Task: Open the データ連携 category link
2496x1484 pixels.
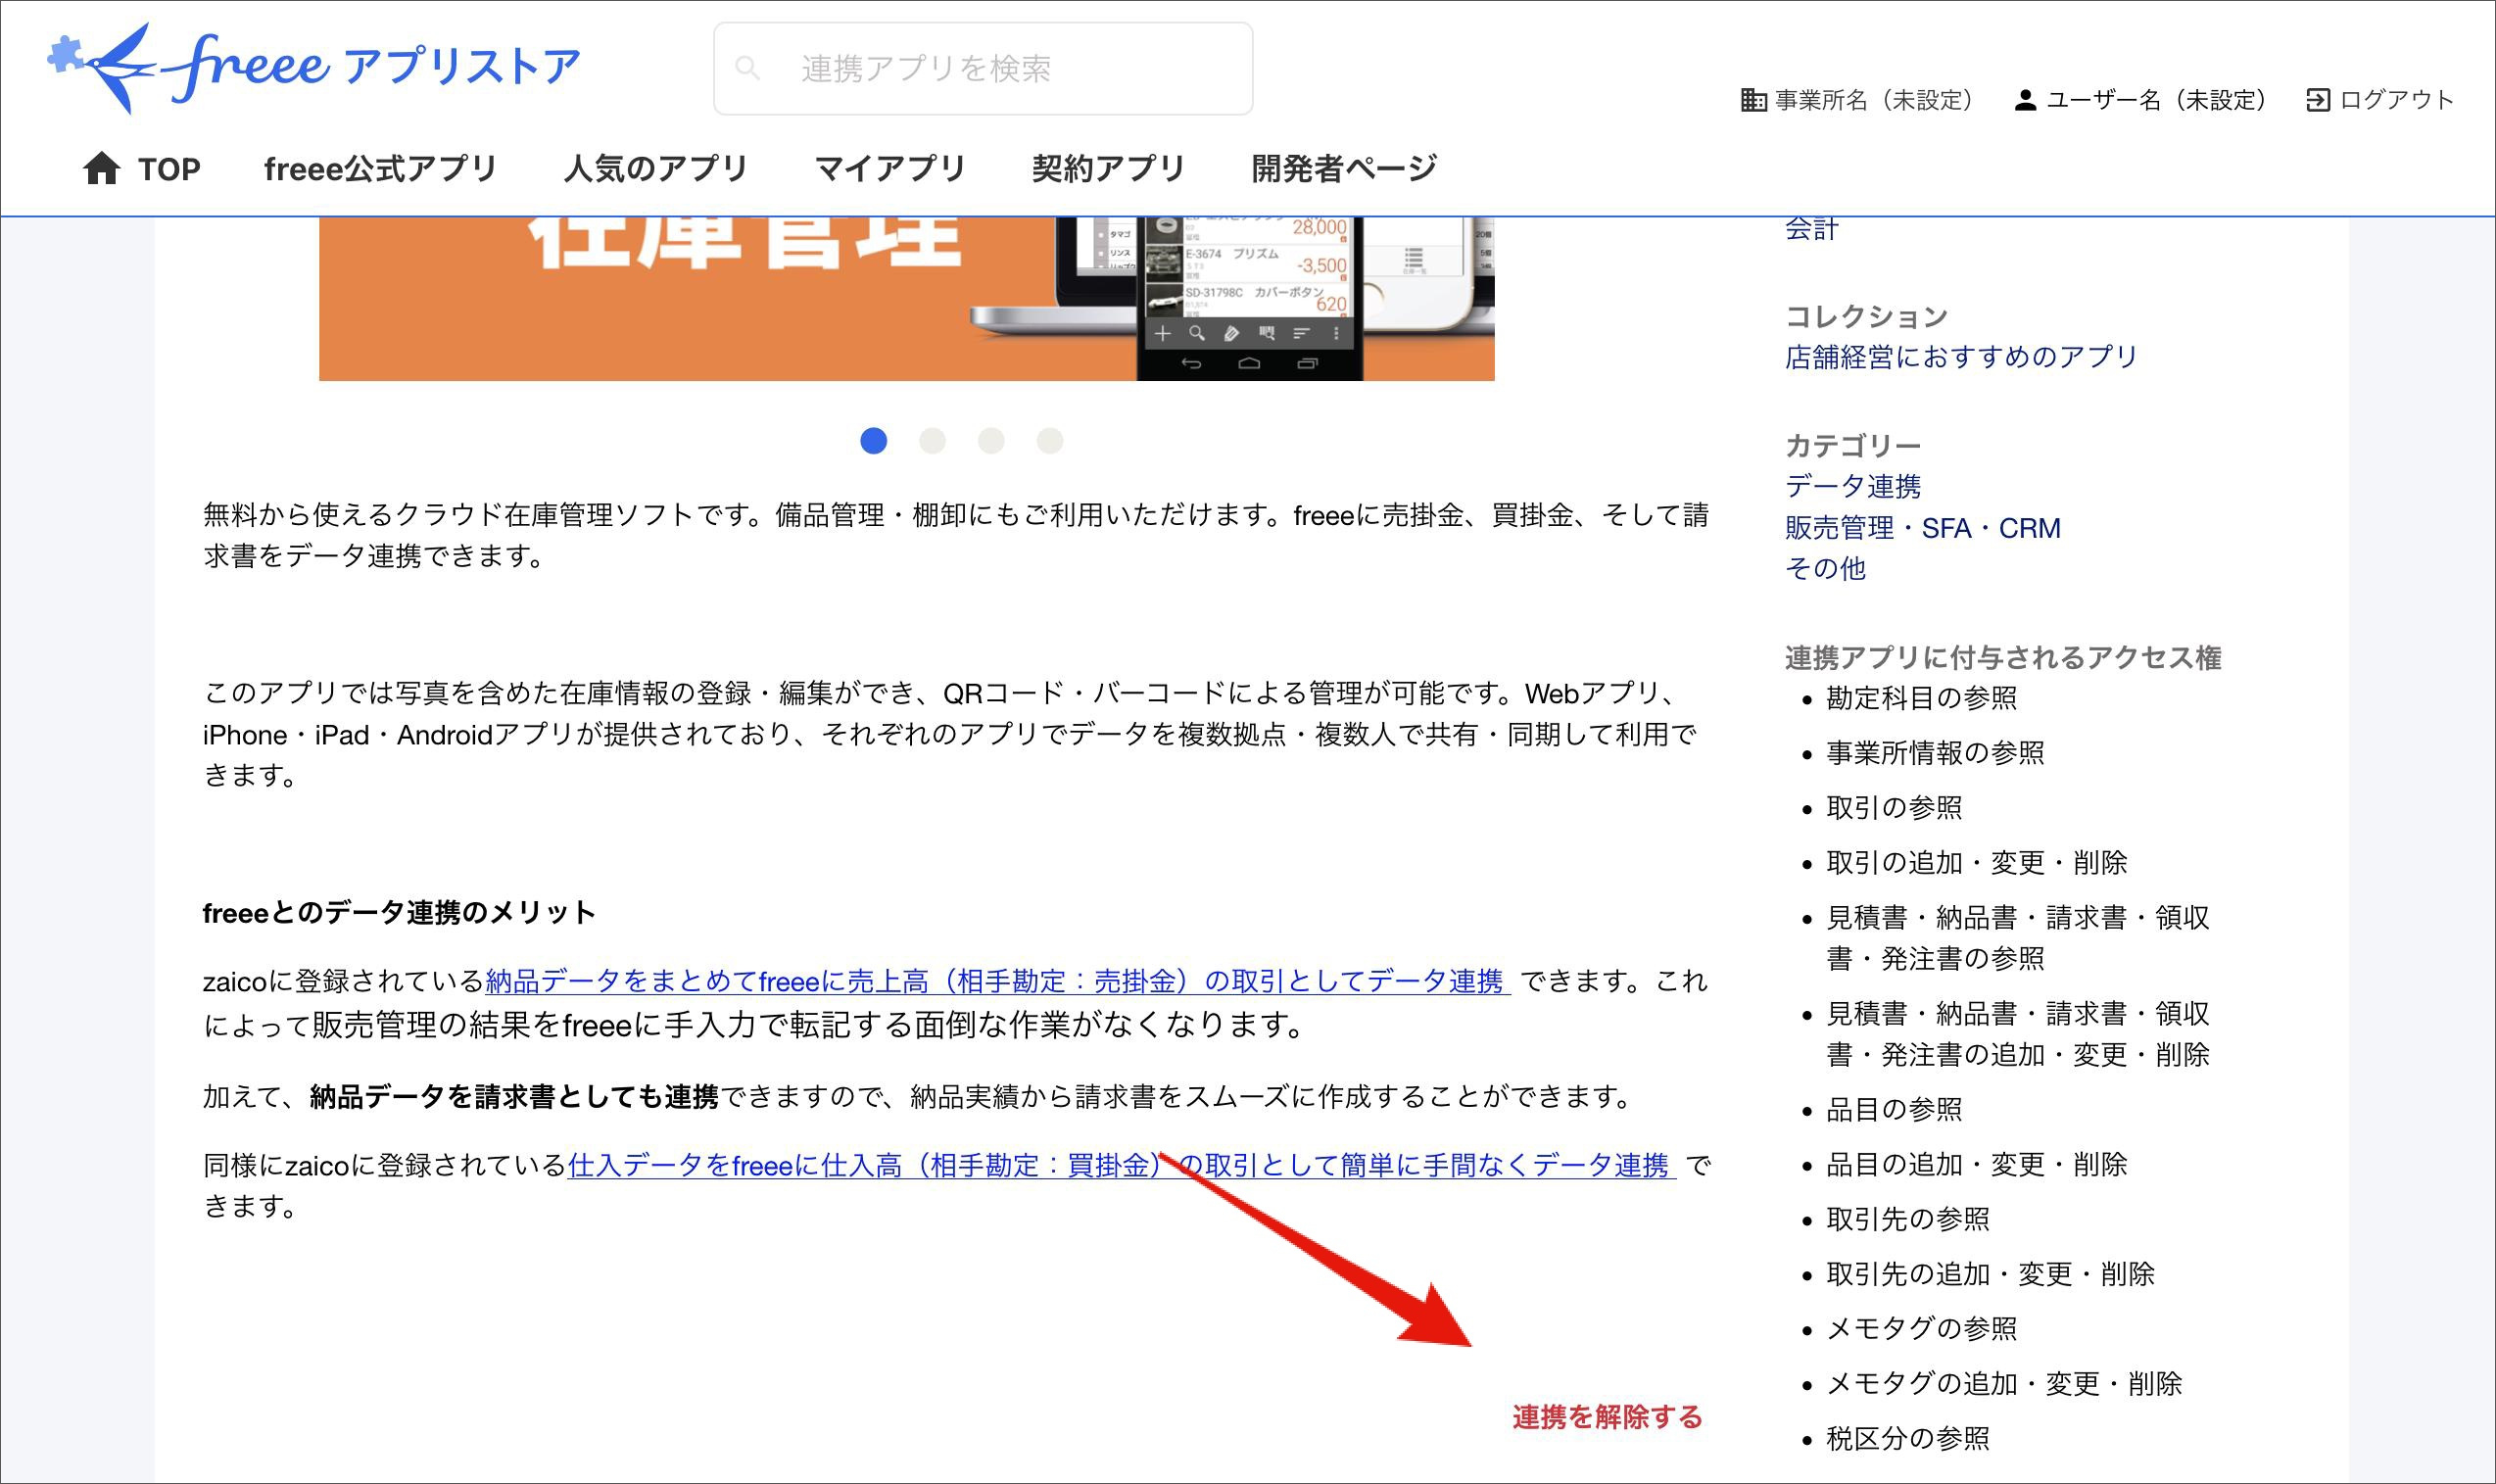Action: pos(1853,487)
